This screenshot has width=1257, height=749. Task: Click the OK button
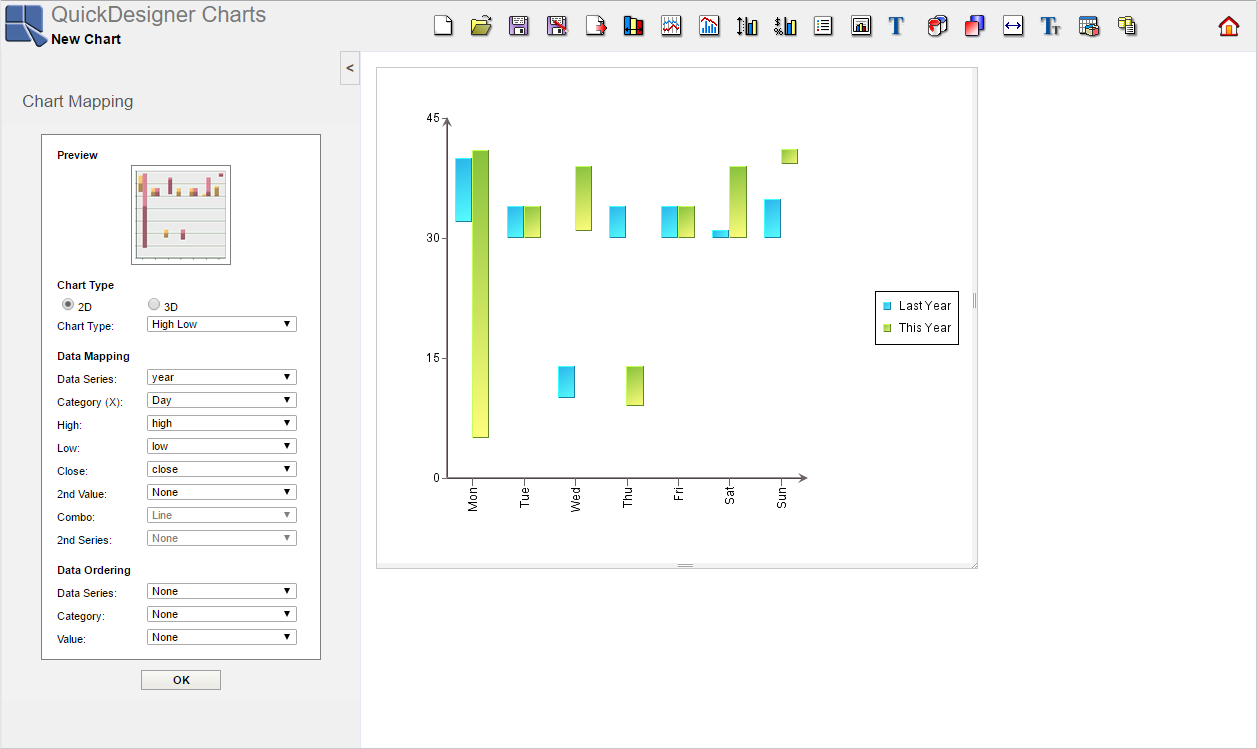click(x=181, y=680)
